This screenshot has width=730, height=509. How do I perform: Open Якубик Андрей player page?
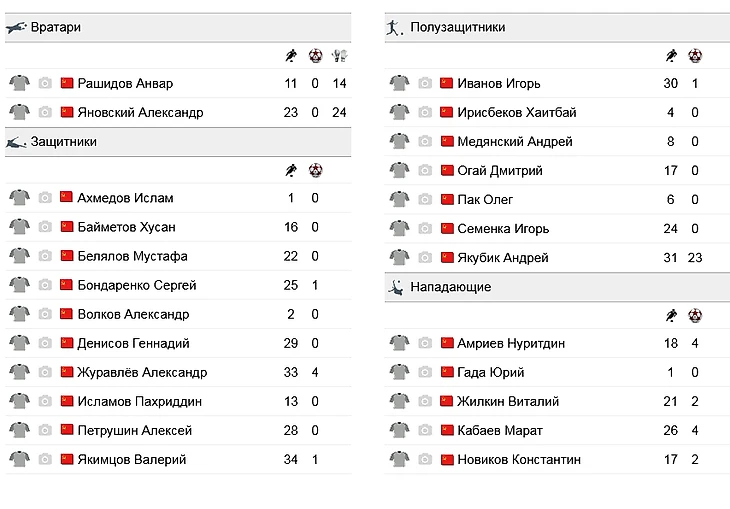click(503, 258)
